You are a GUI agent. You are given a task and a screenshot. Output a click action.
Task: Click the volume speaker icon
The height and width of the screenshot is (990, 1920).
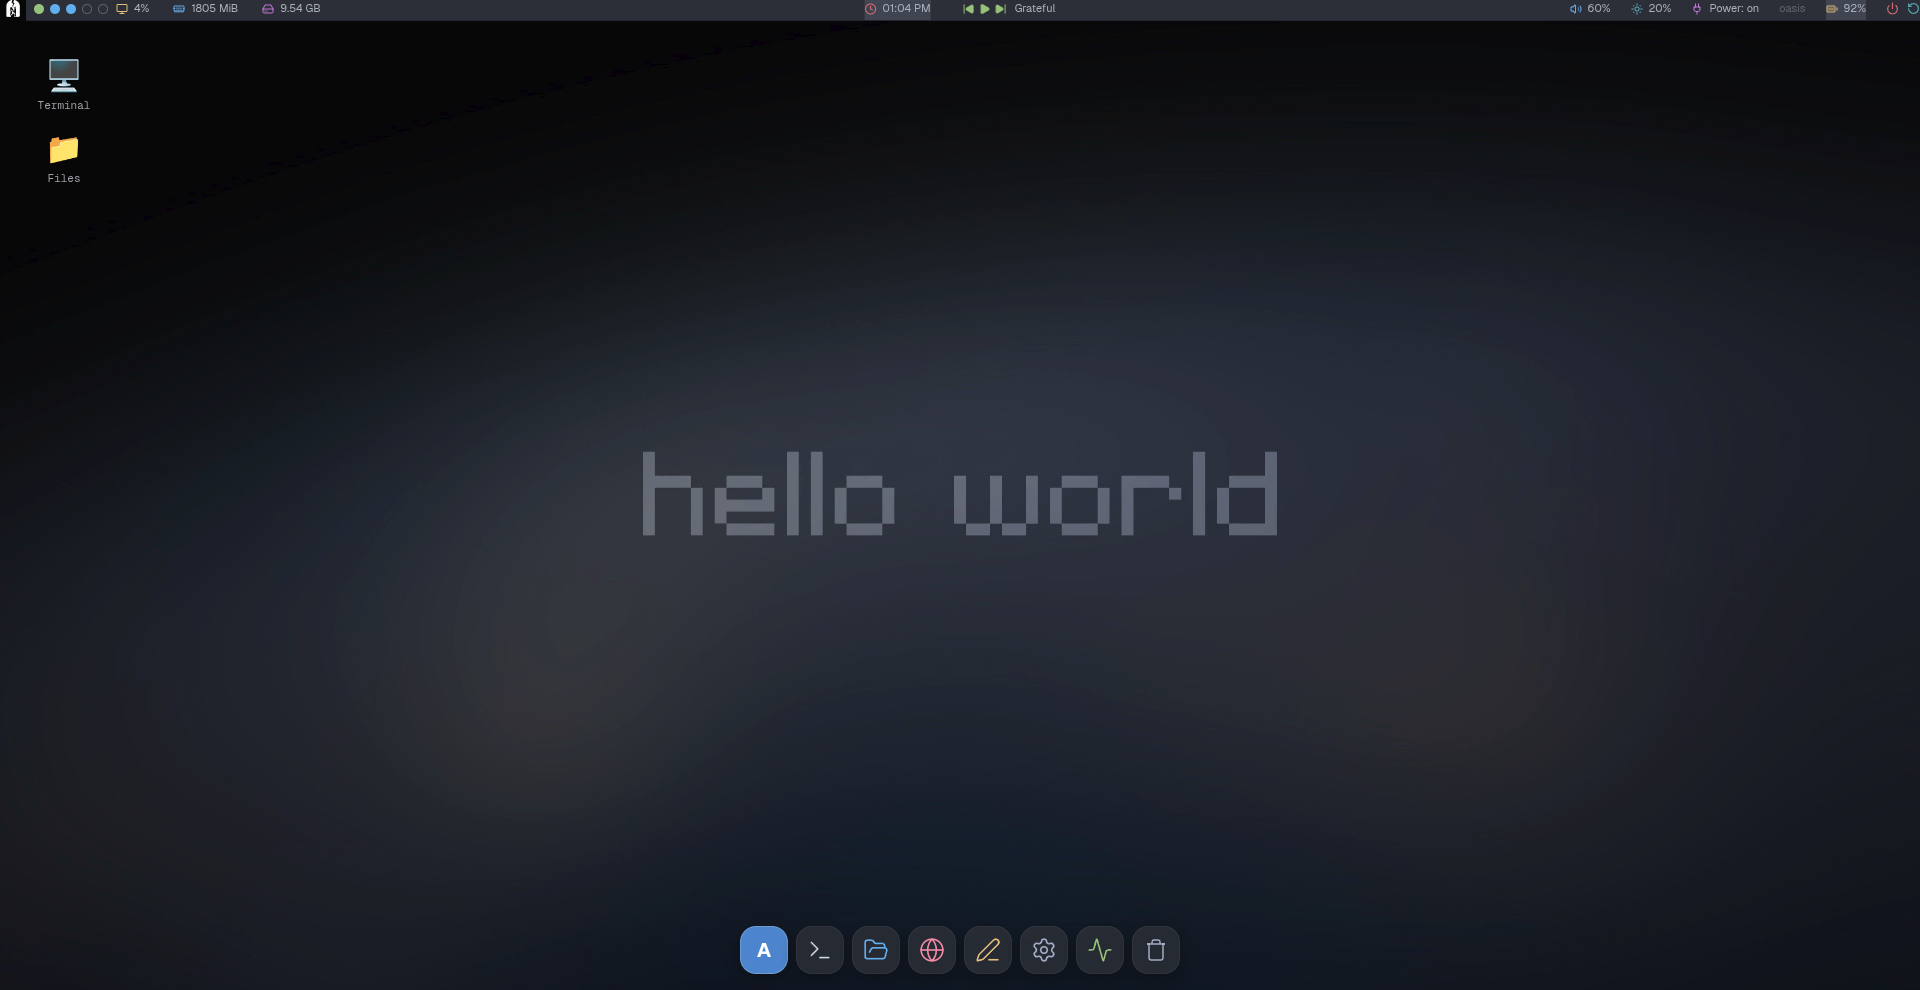1576,9
